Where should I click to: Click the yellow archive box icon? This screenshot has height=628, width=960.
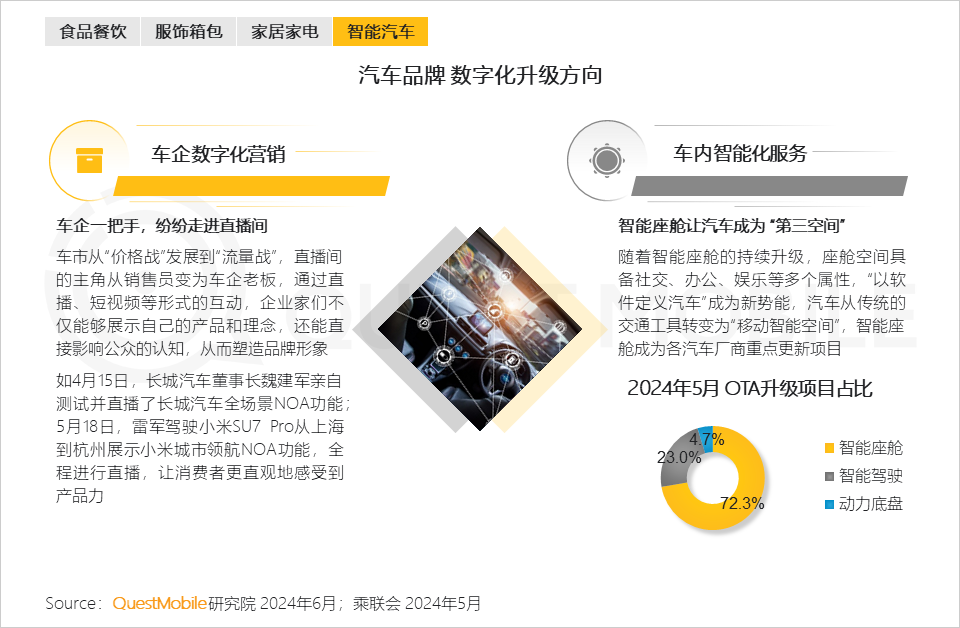[x=89, y=160]
